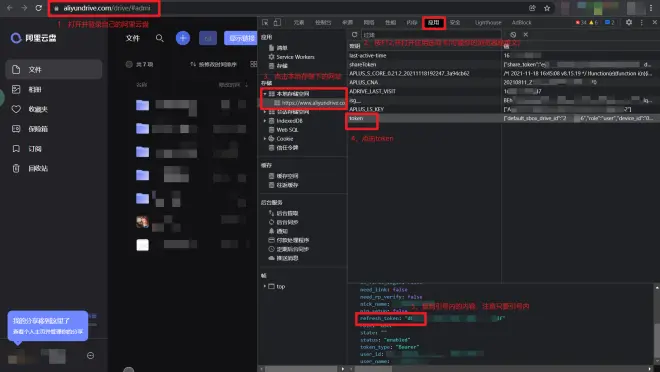660x372 pixels.
Task: Select all files with the round checkbox
Action: pyautogui.click(x=129, y=64)
